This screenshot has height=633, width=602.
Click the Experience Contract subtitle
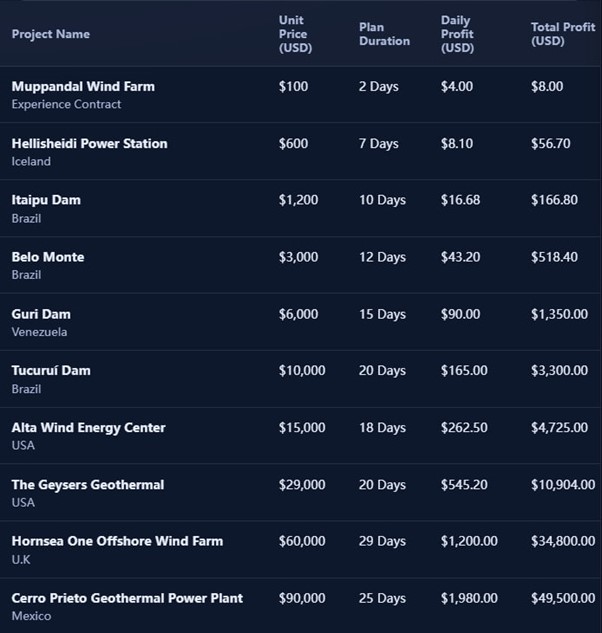point(66,105)
